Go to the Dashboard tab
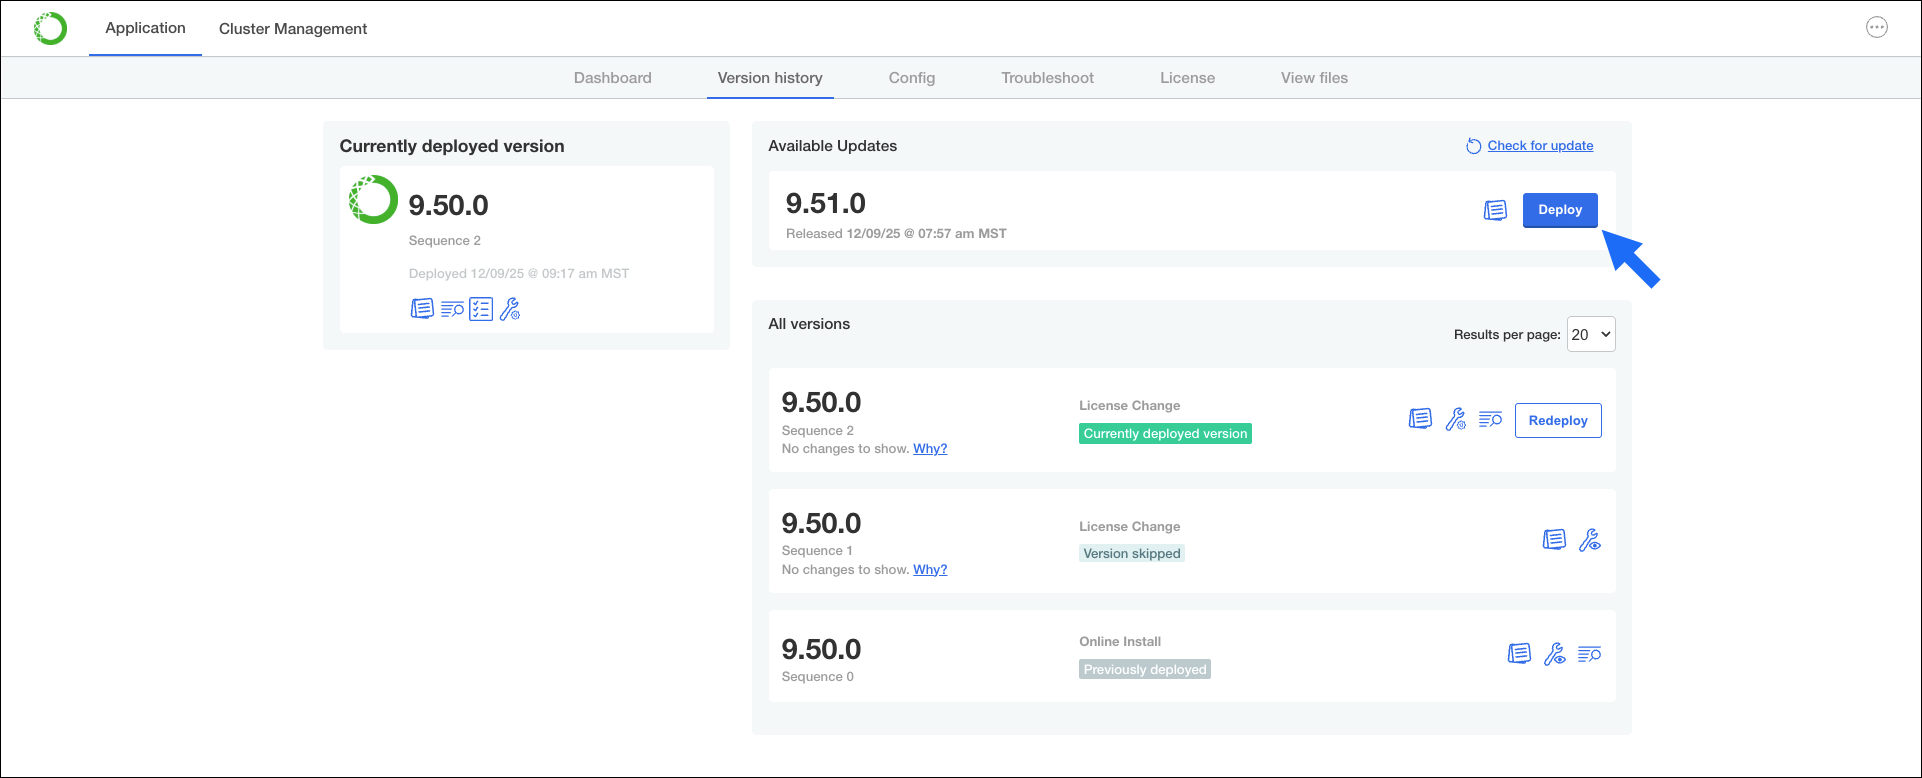Viewport: 1922px width, 778px height. point(613,78)
